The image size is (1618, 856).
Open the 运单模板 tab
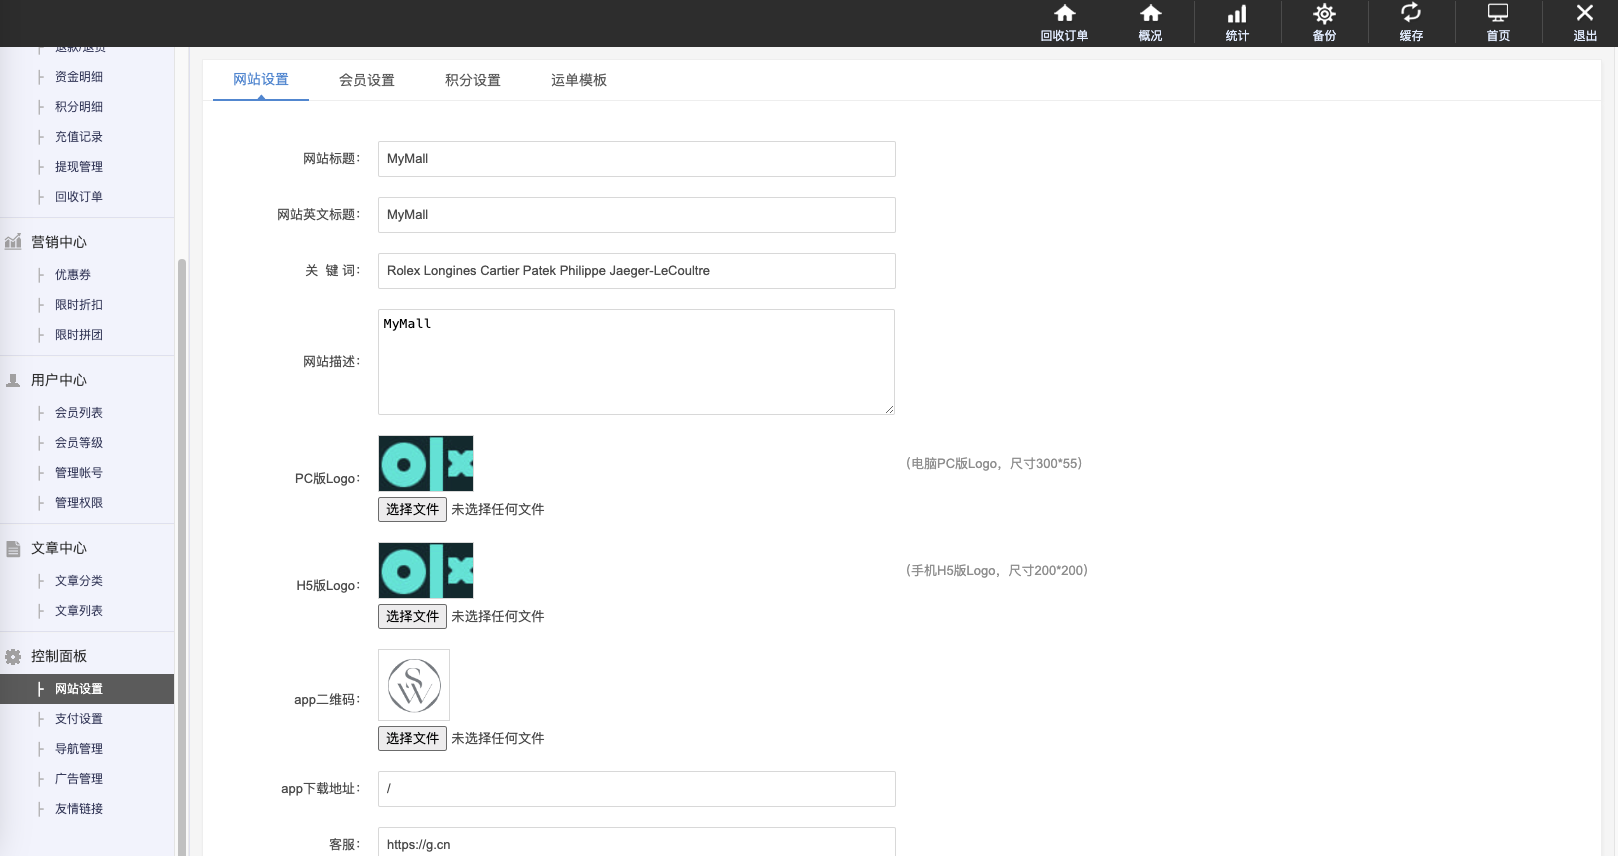579,80
